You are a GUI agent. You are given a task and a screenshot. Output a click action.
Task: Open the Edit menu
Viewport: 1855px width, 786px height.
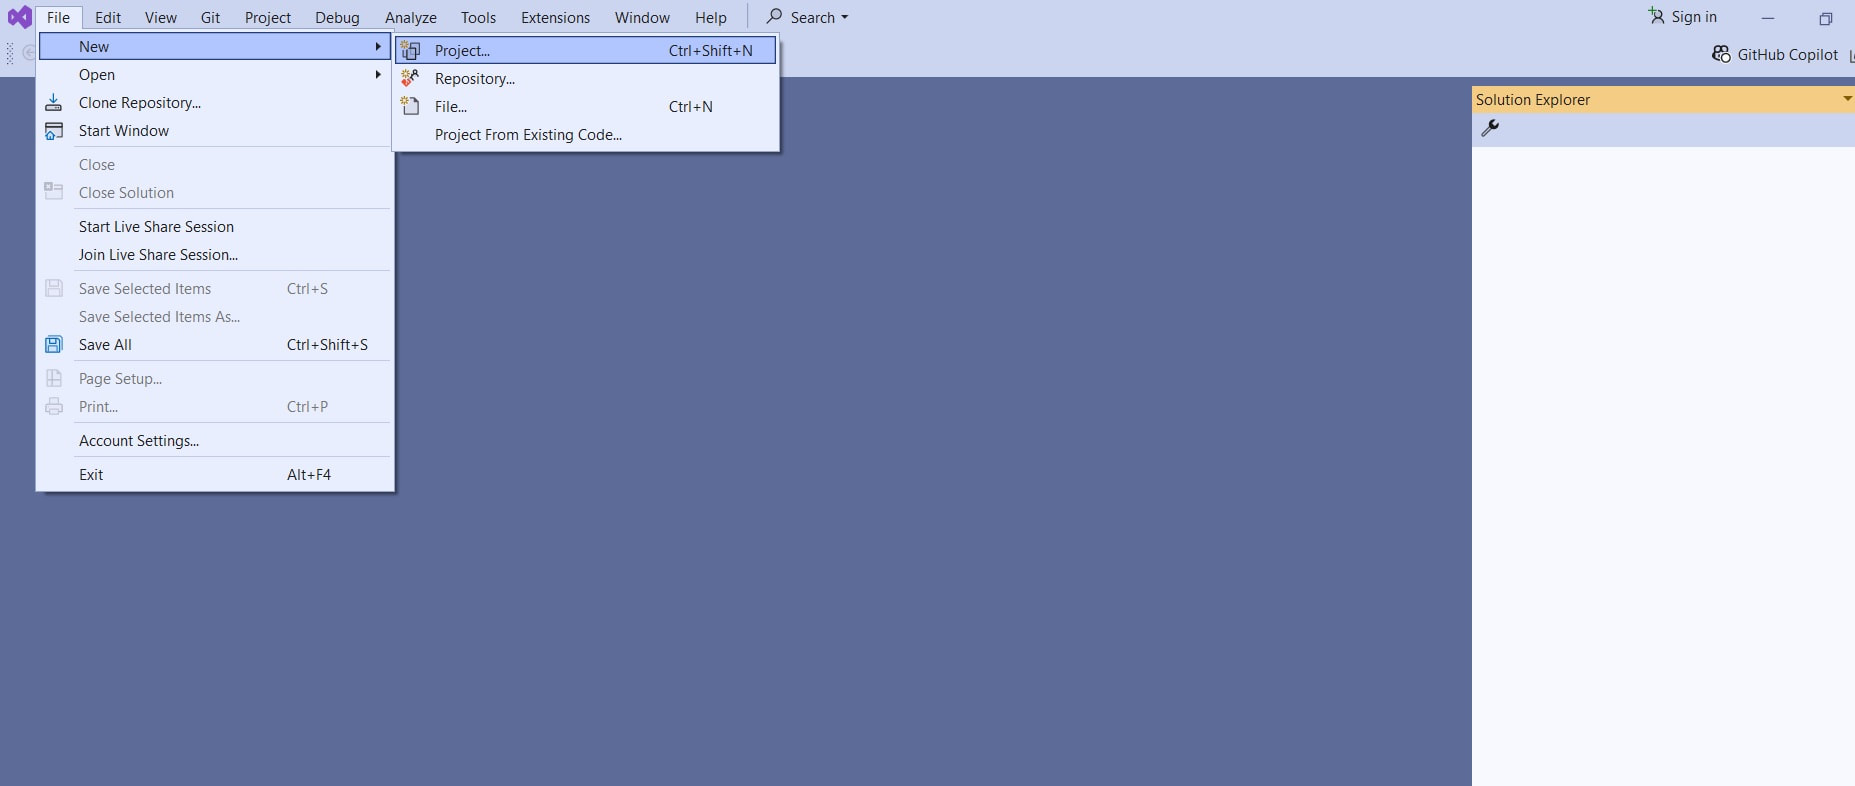pos(108,17)
